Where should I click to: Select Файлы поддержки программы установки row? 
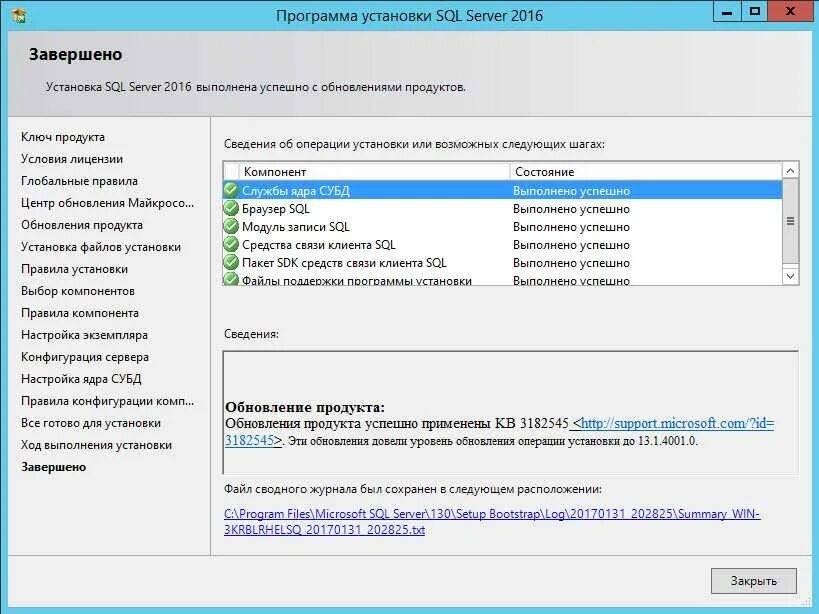click(502, 279)
